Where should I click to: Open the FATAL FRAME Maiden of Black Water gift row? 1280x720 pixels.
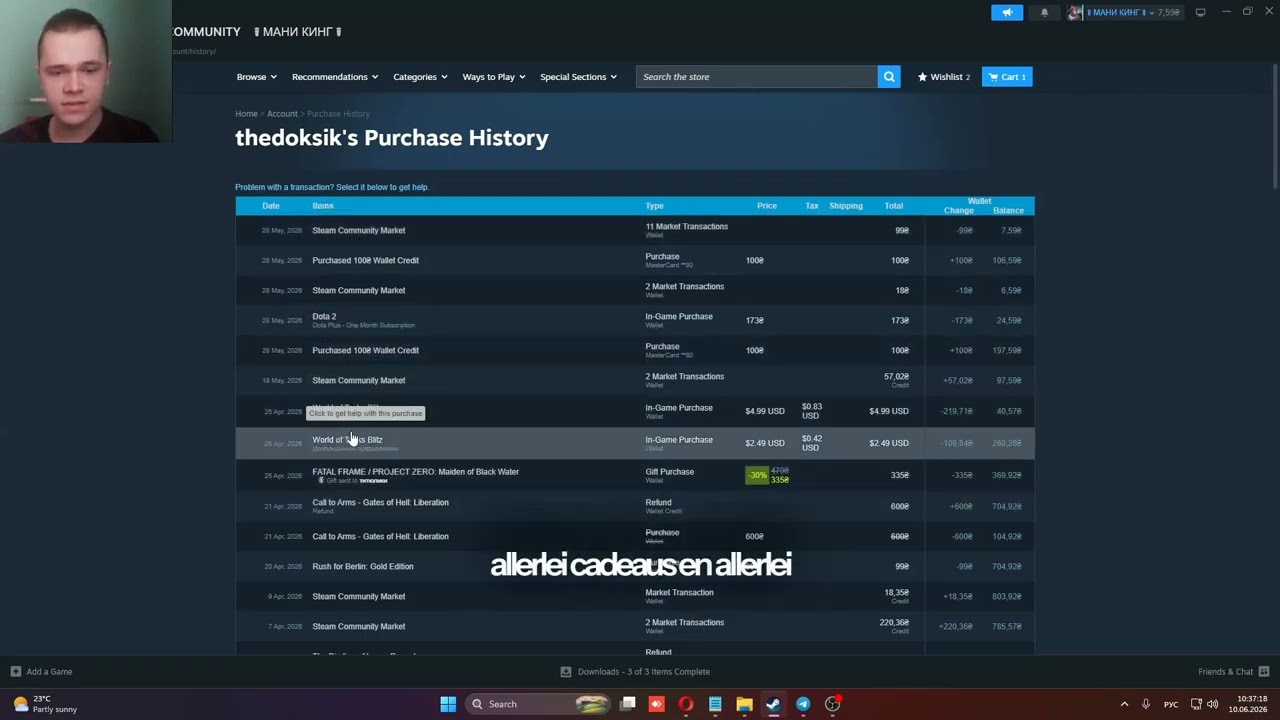point(635,475)
